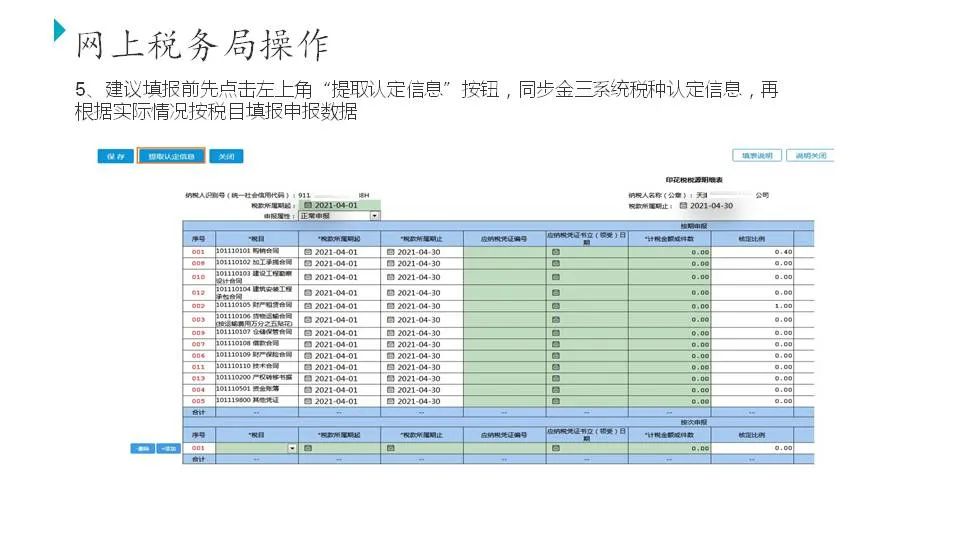Click the 说明关闭 button at top right
Viewport: 960px width, 540px height.
tap(811, 156)
